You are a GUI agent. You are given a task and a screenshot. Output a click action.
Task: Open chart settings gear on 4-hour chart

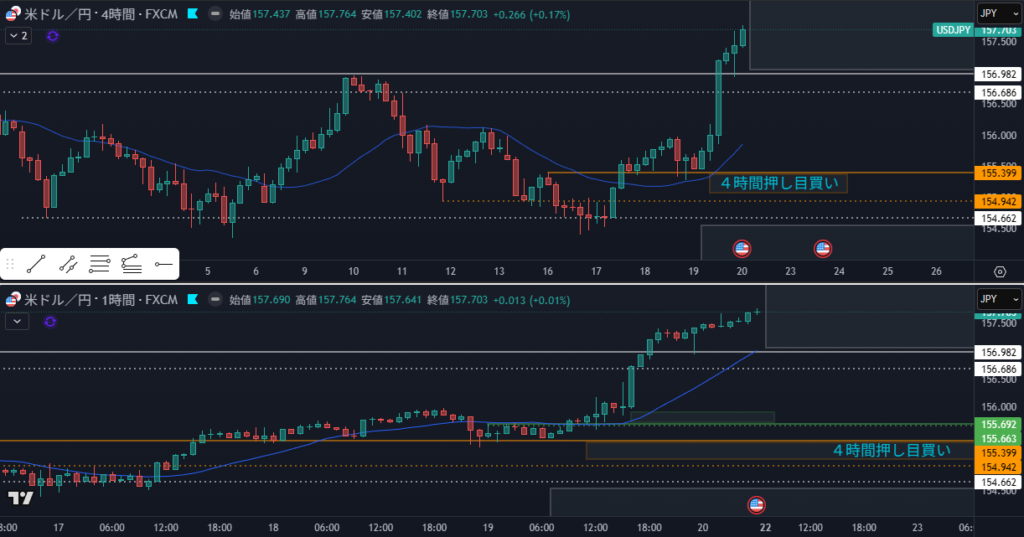(1000, 271)
